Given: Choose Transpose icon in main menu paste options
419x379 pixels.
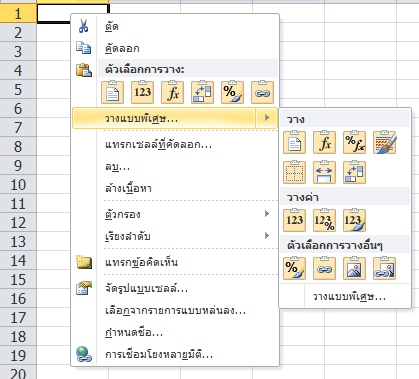Looking at the screenshot, I should [x=202, y=92].
